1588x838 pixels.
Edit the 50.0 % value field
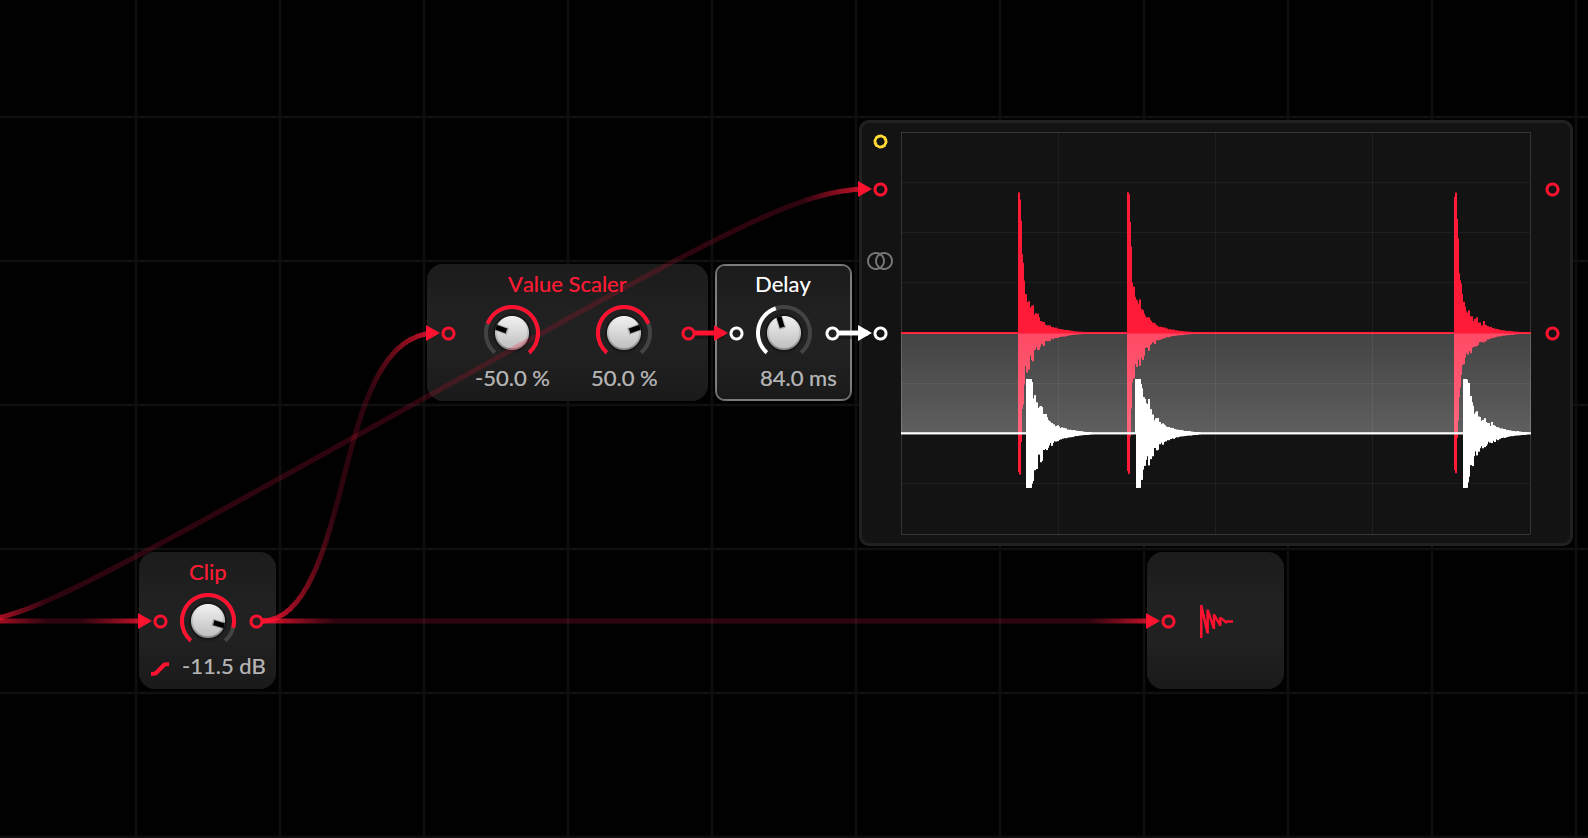pos(624,379)
